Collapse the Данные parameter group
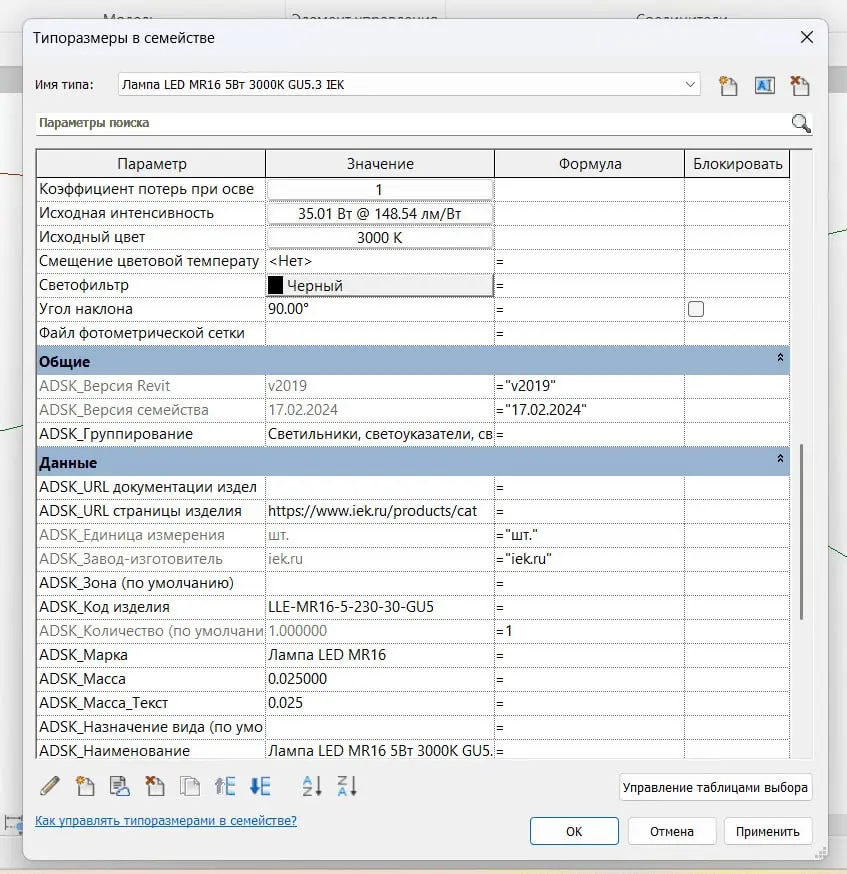 coord(780,458)
